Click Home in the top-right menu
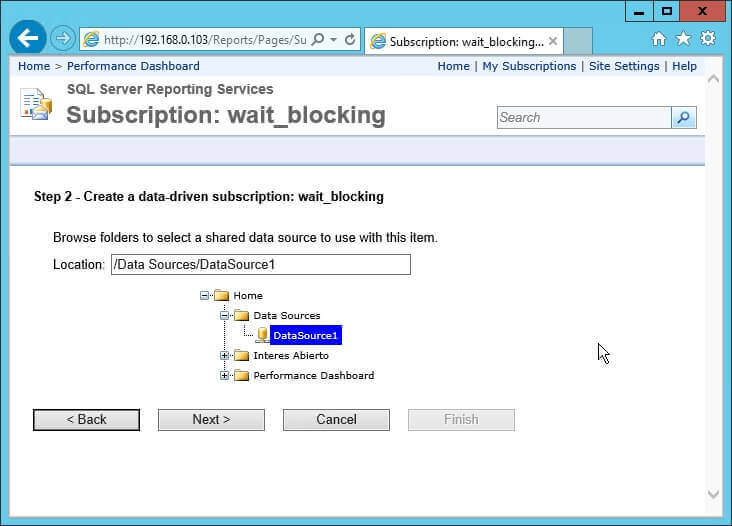Image resolution: width=732 pixels, height=526 pixels. coord(453,66)
